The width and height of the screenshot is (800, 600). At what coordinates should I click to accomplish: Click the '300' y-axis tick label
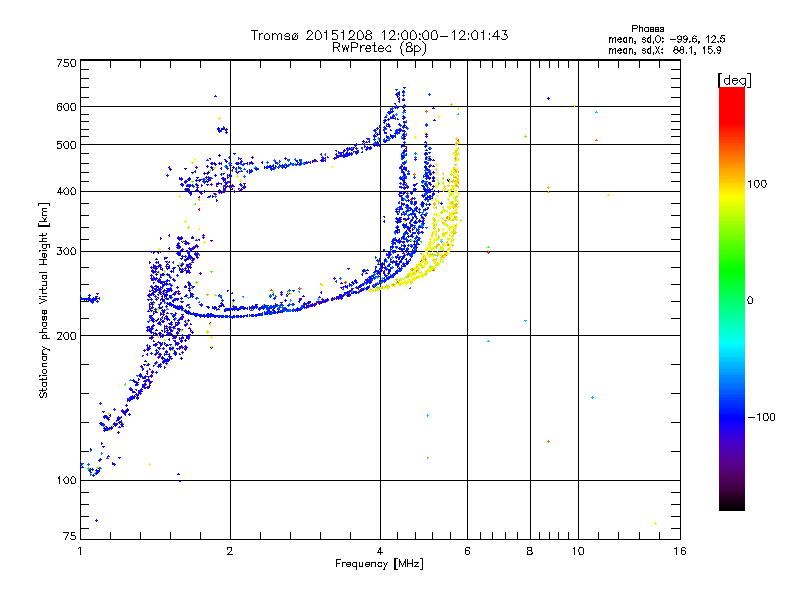(66, 252)
